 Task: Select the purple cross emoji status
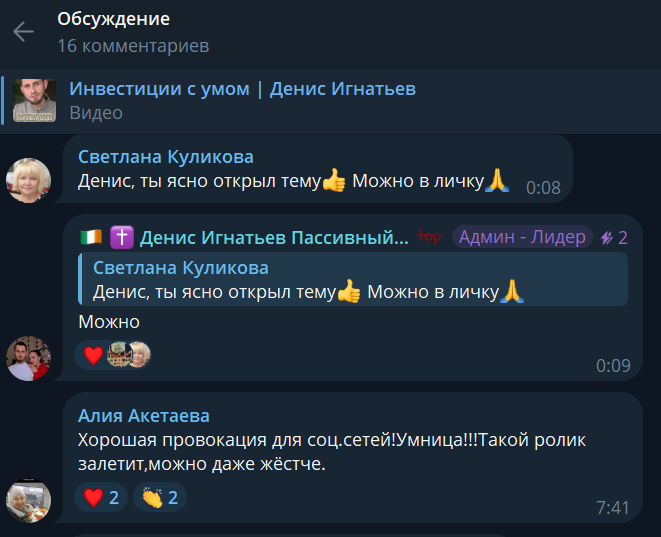[122, 237]
